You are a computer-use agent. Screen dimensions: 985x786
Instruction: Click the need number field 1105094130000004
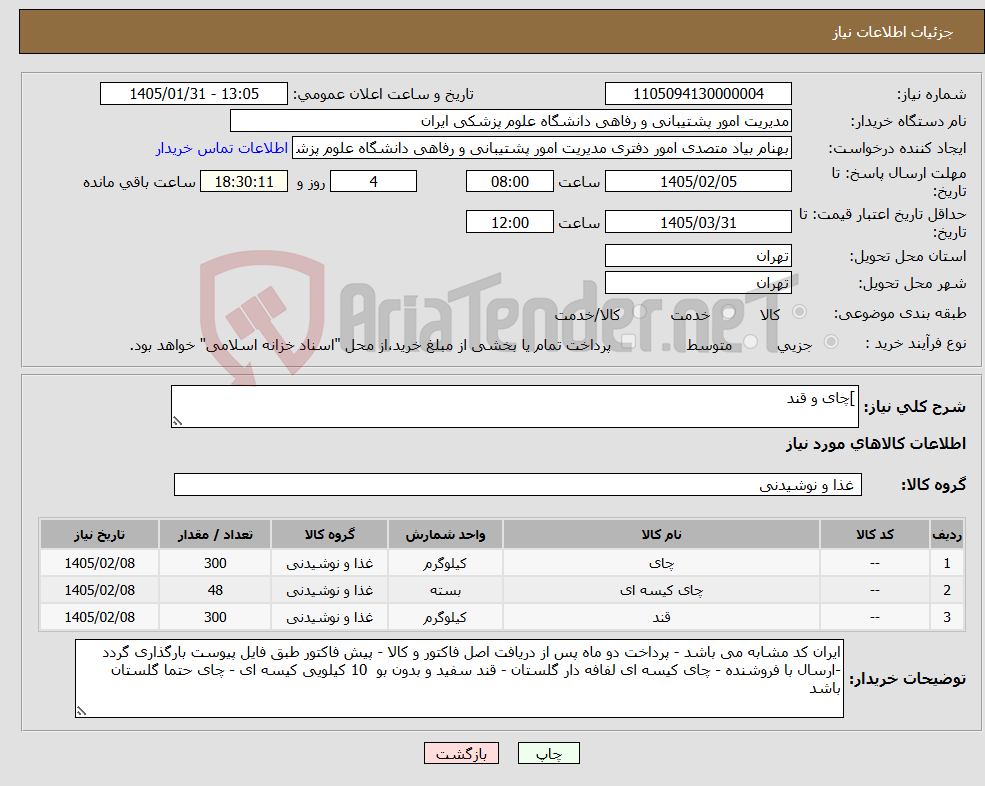[x=698, y=94]
